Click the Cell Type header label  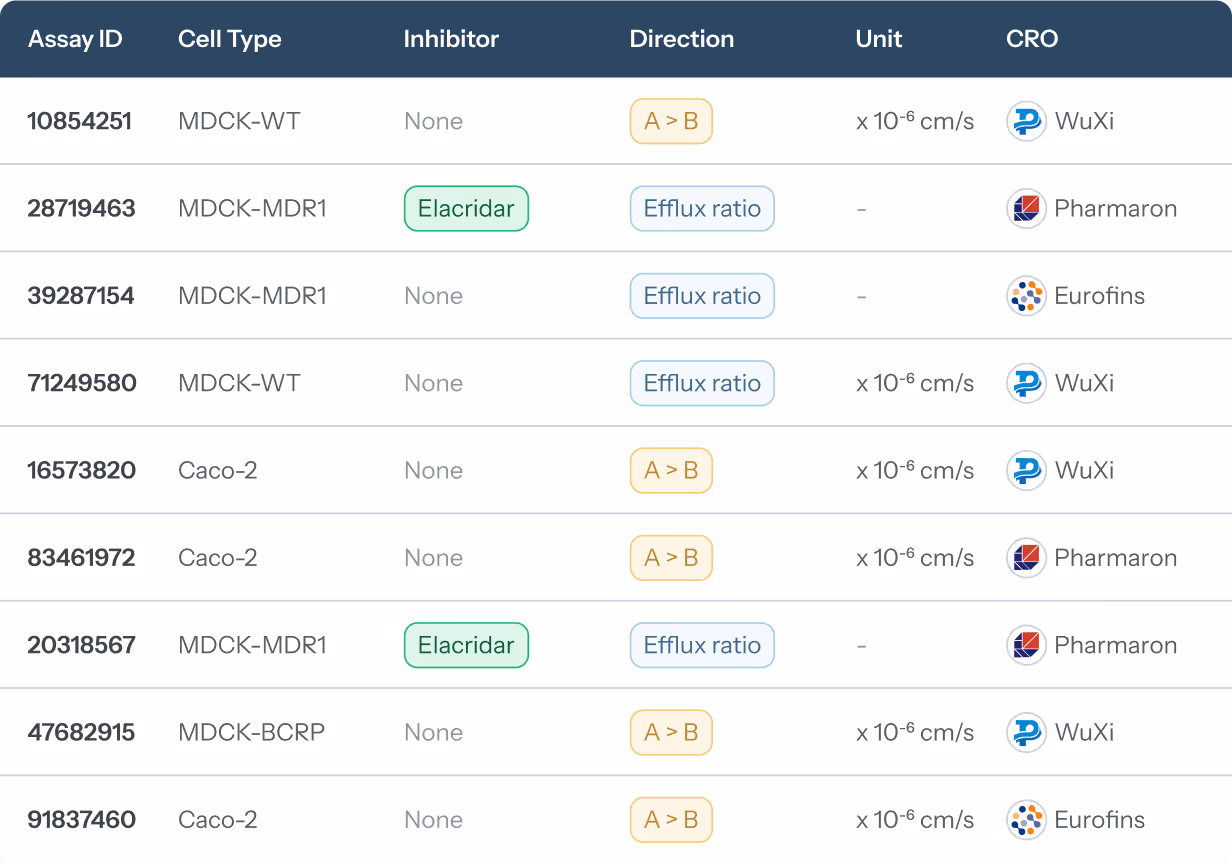click(x=230, y=39)
